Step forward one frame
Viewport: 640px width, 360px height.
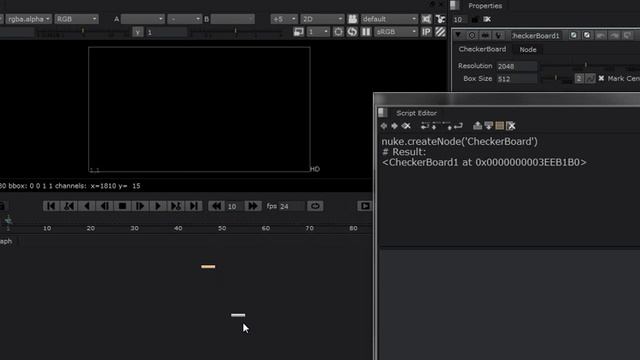(140, 206)
